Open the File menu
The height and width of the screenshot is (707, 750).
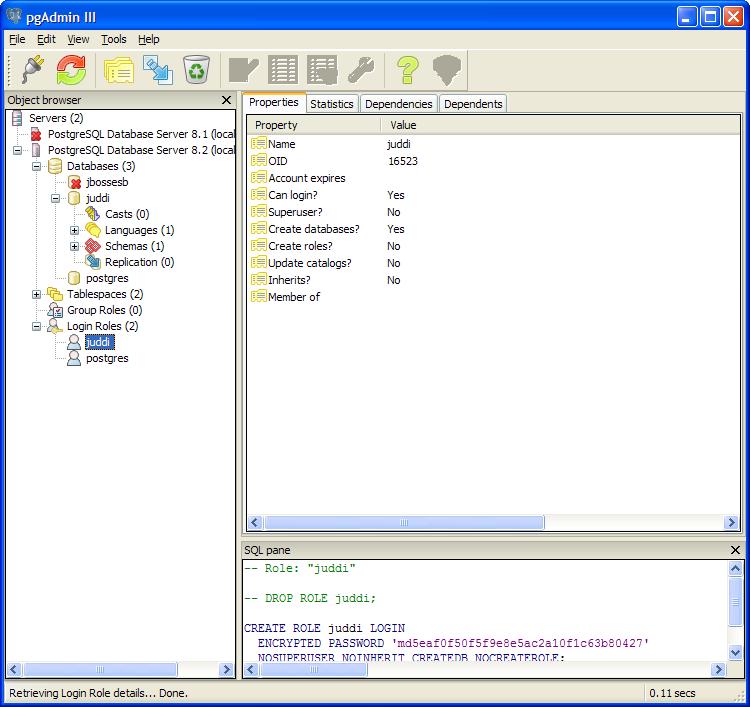[17, 39]
